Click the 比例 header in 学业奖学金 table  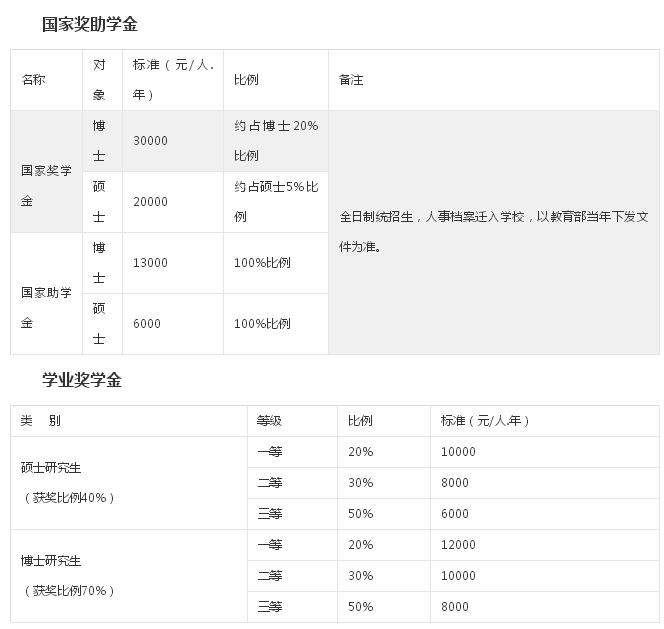click(360, 421)
